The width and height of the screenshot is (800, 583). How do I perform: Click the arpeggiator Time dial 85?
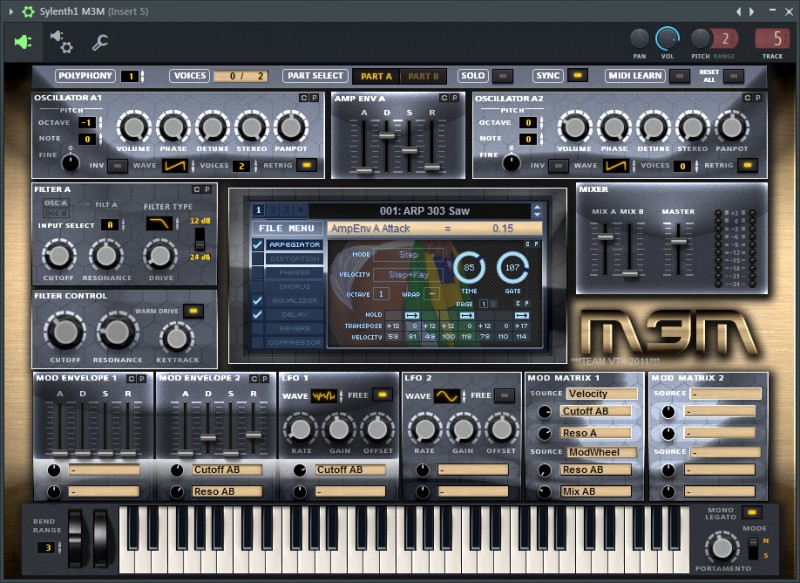tap(469, 268)
